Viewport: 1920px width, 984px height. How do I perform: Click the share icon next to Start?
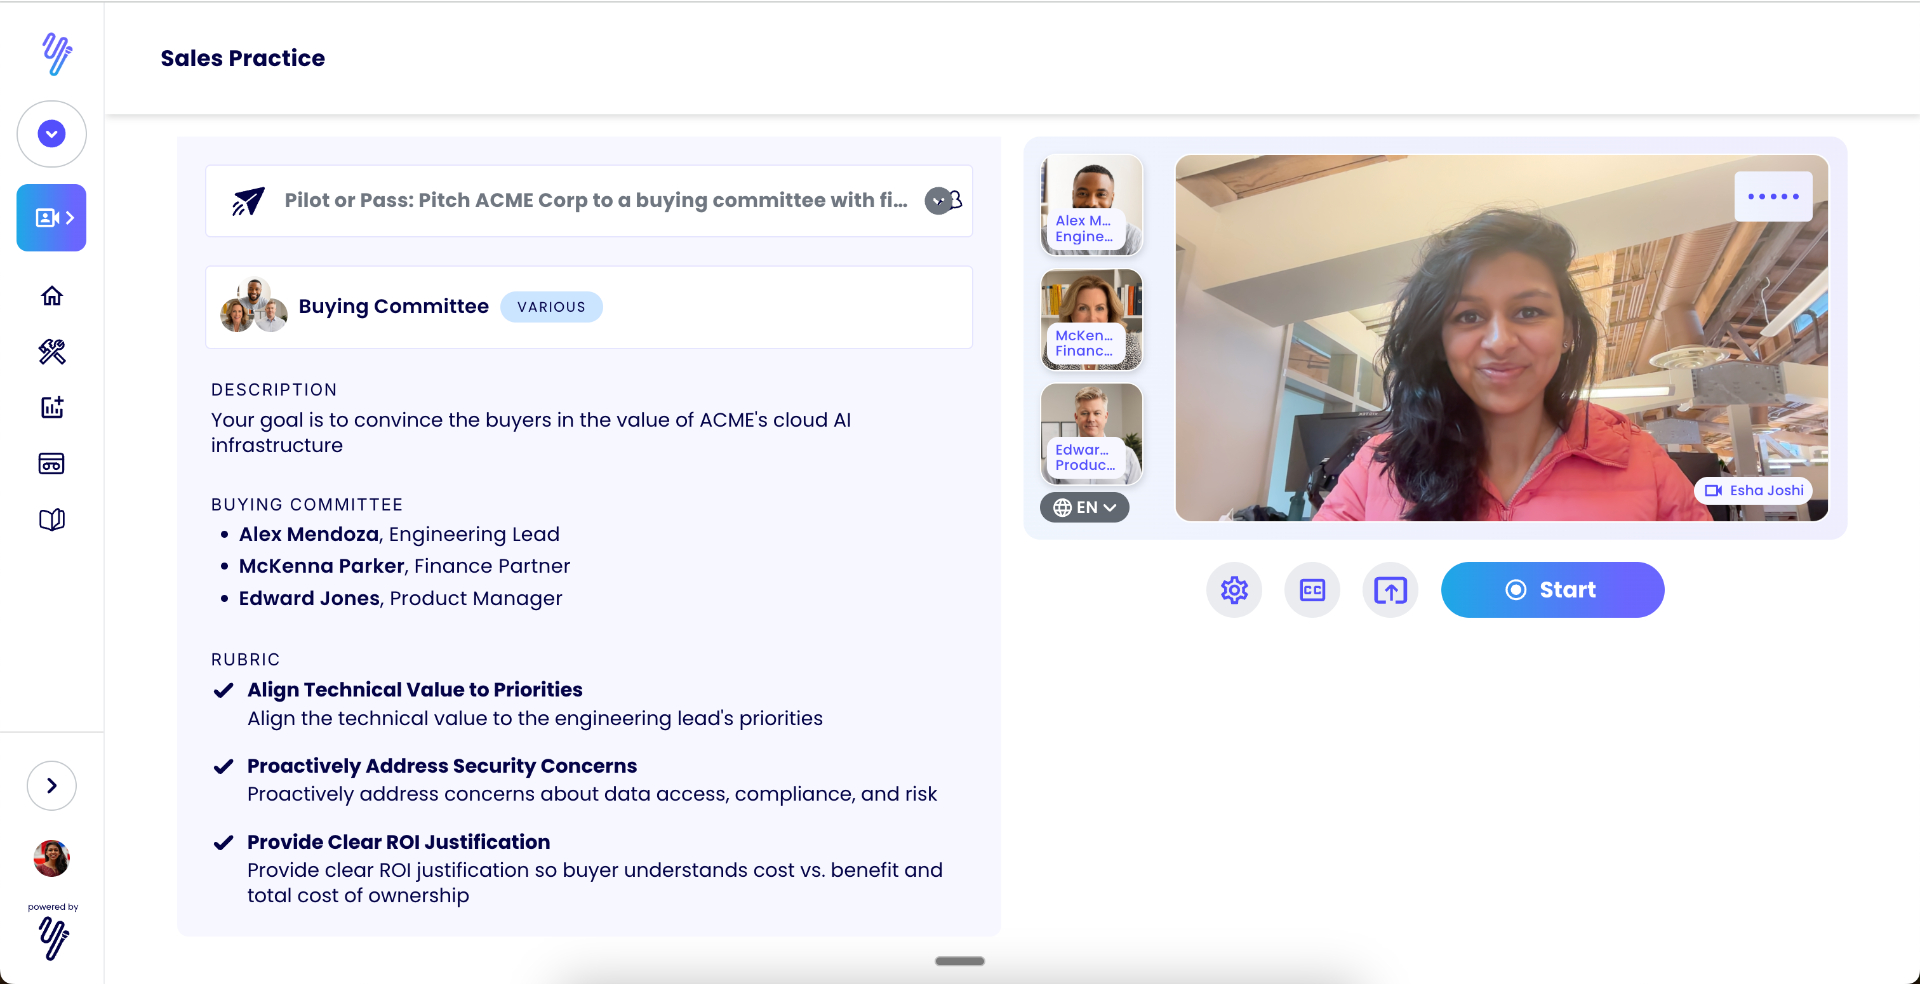tap(1389, 589)
